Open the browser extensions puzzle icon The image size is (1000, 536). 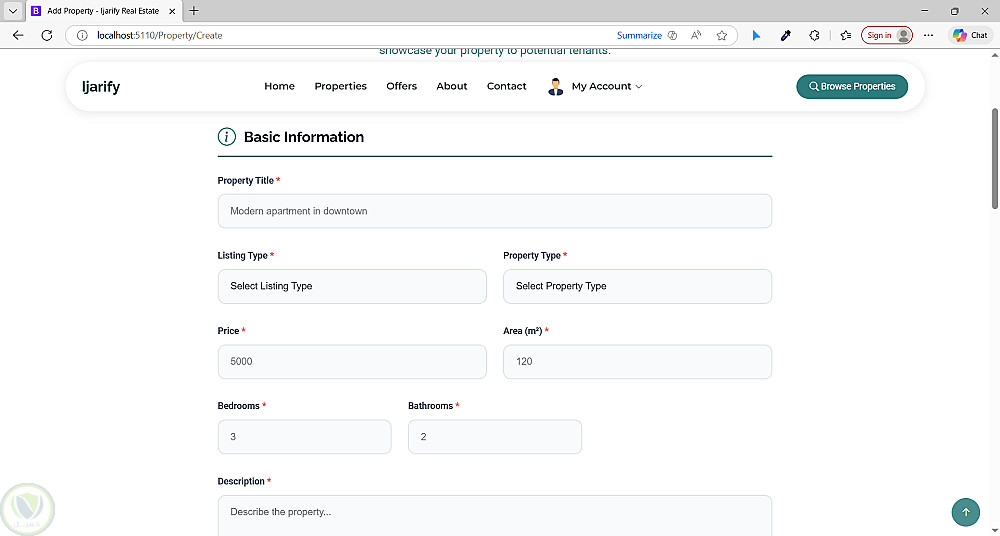(x=815, y=35)
